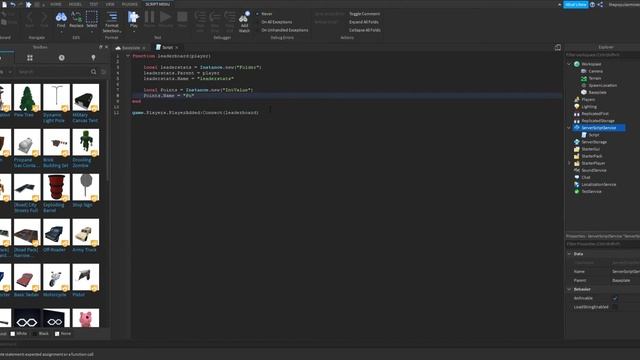Click the Expand All Folds action

[364, 22]
